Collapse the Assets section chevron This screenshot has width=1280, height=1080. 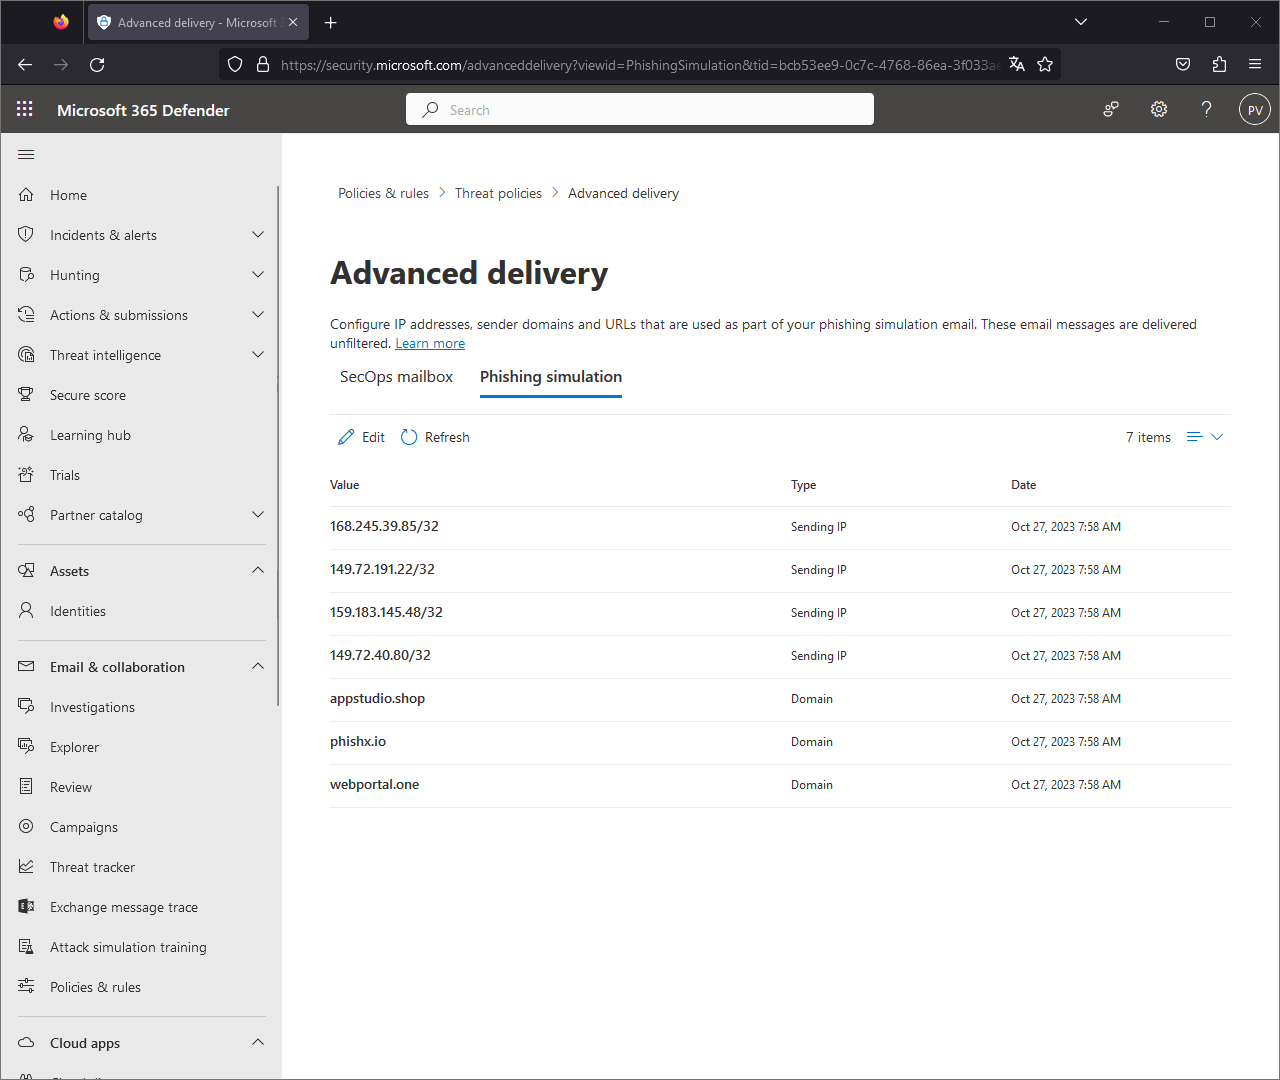click(x=258, y=570)
